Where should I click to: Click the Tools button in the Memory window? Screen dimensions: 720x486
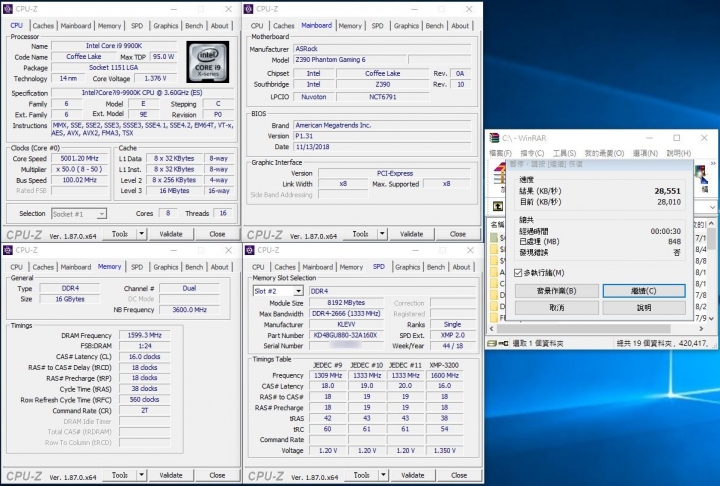[x=120, y=475]
